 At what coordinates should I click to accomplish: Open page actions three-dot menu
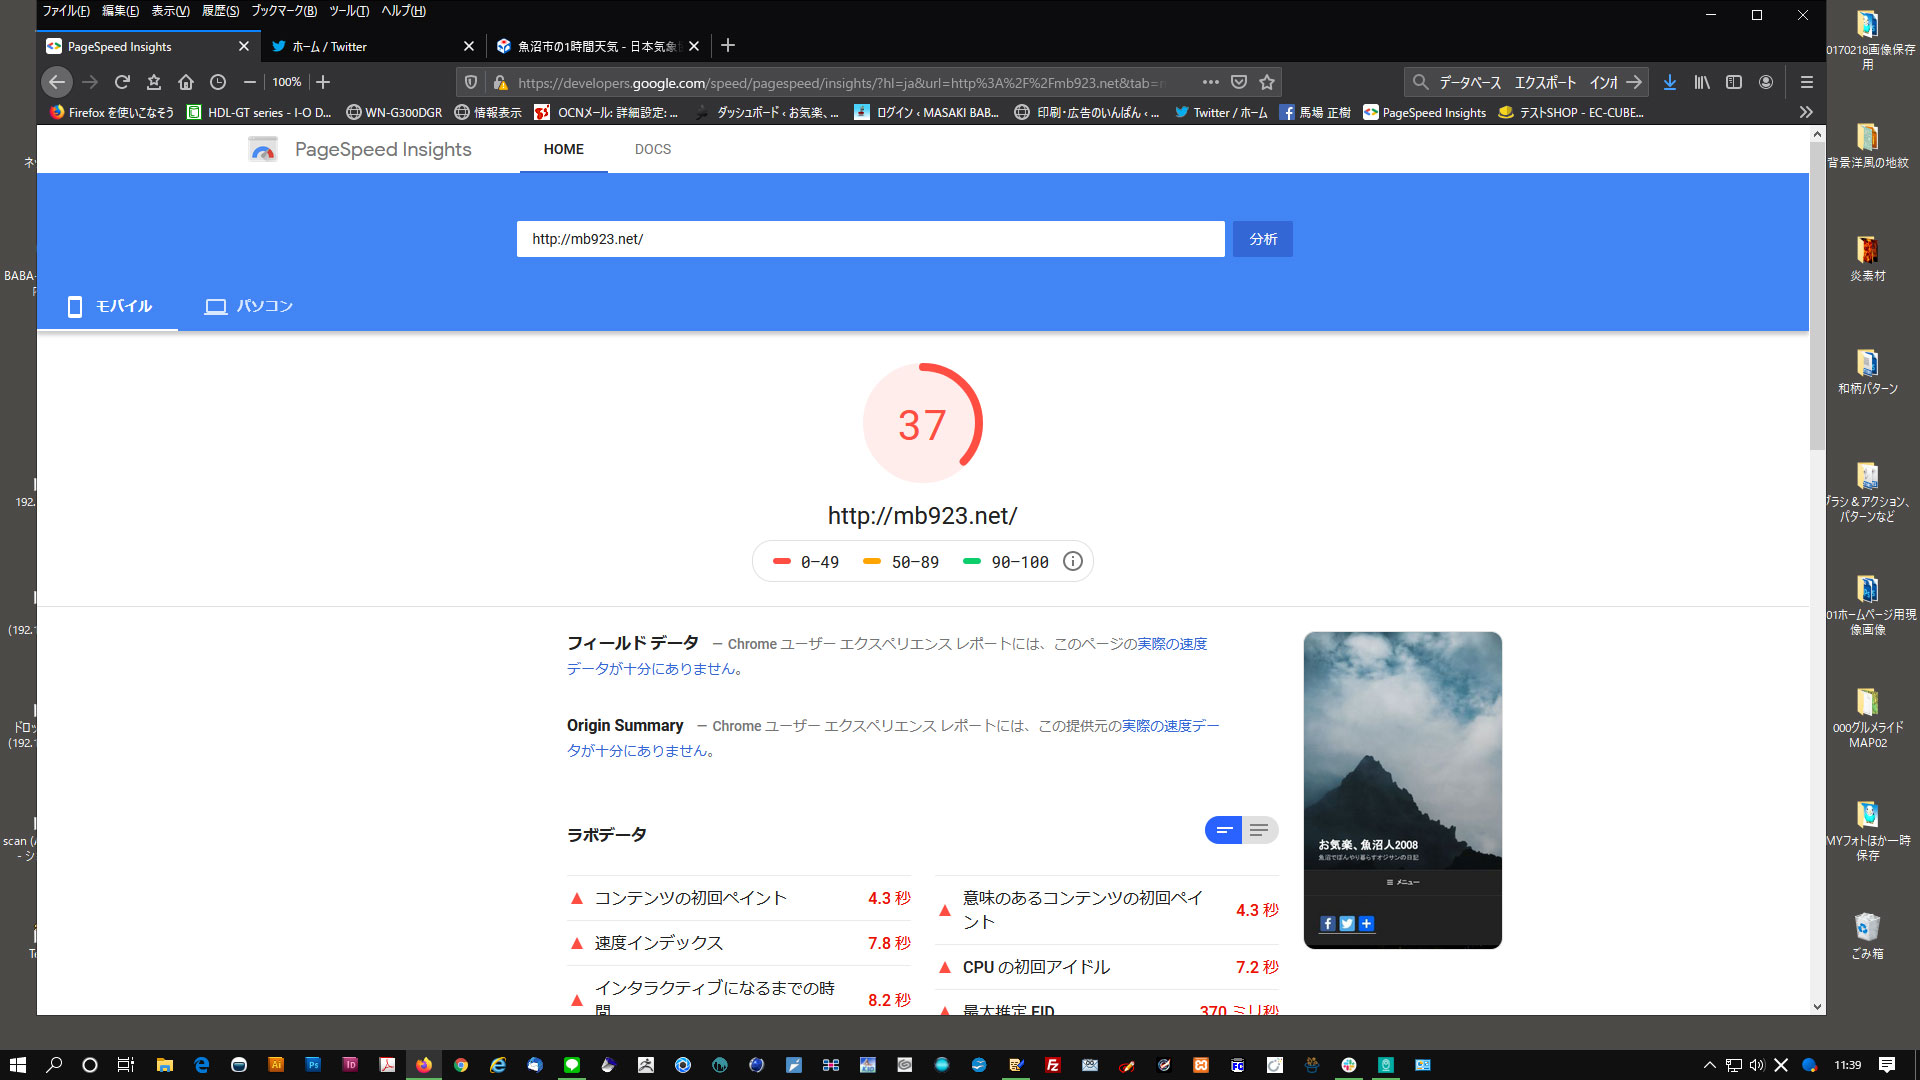1211,82
